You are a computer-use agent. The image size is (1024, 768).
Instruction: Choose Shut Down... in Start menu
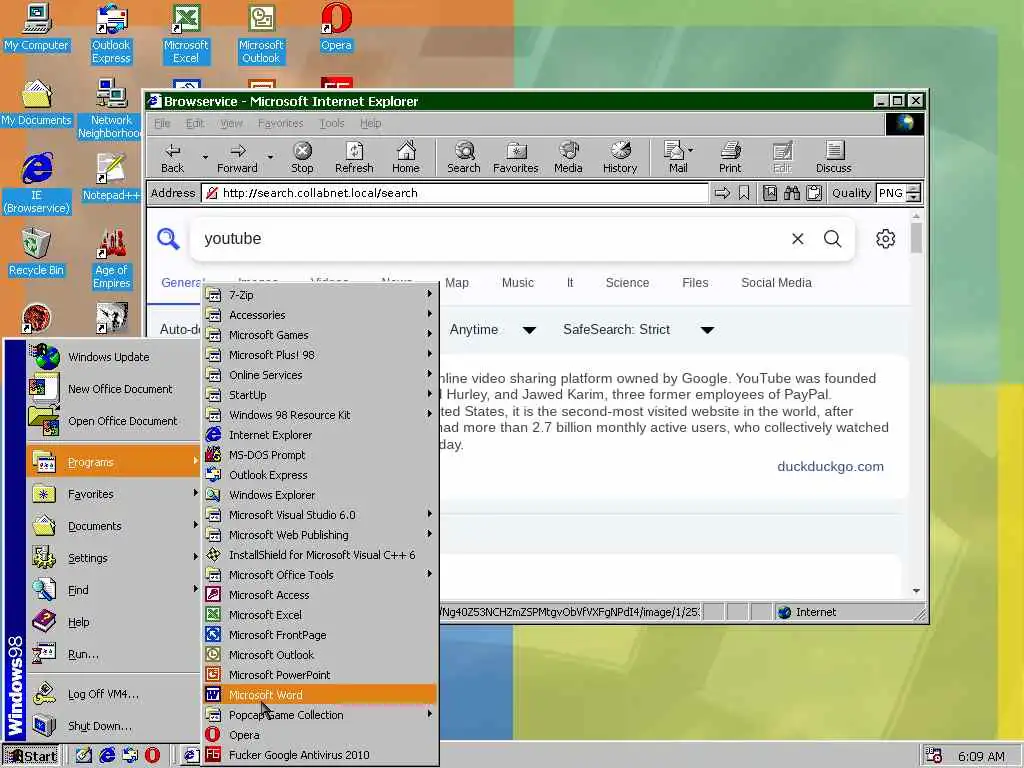pos(113,726)
